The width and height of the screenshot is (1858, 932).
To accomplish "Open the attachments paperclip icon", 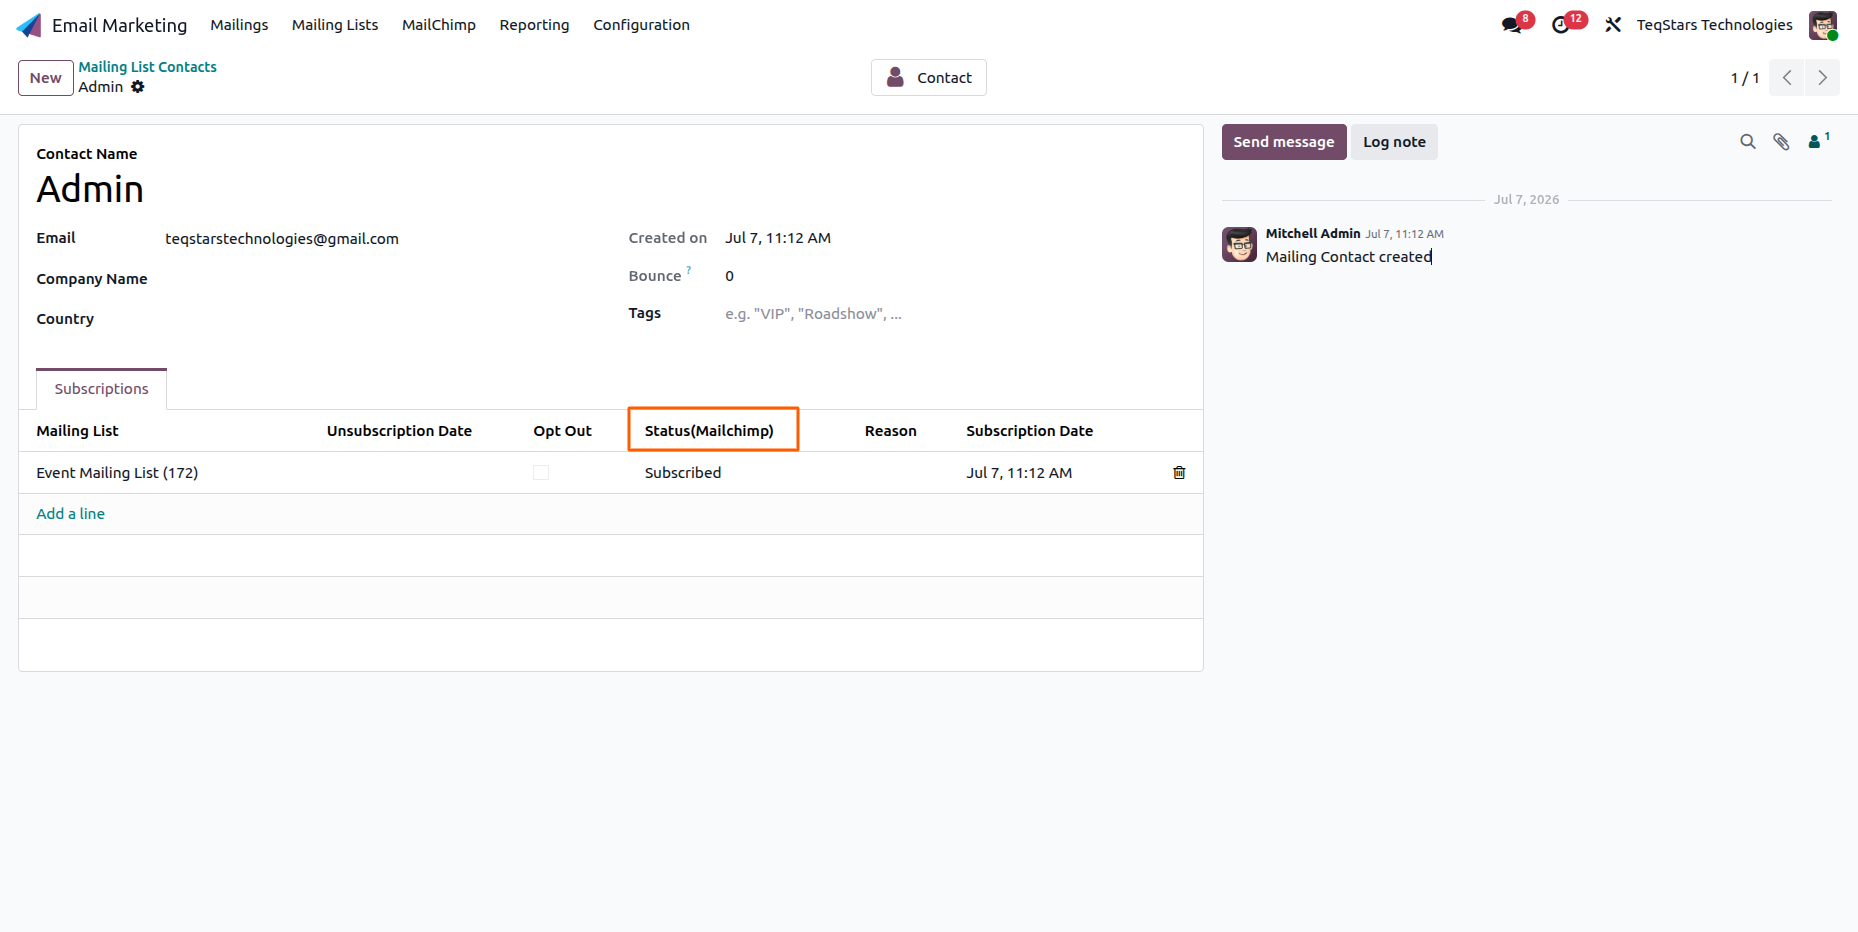I will click(x=1781, y=142).
